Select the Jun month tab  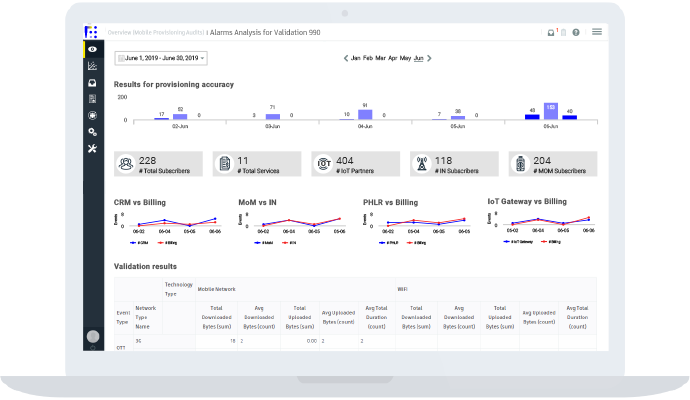click(x=418, y=58)
